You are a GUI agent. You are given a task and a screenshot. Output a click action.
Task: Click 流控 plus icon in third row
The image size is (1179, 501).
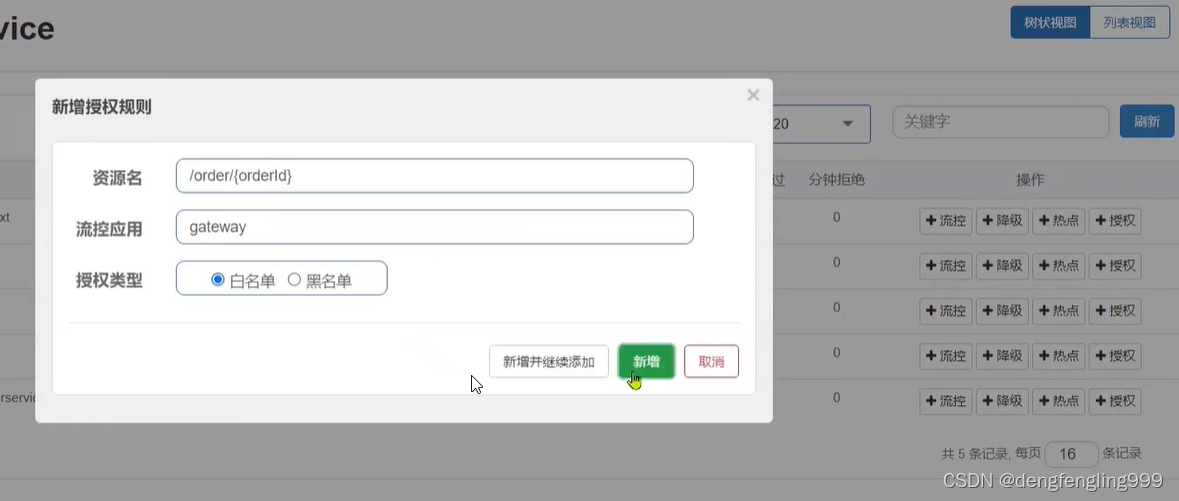click(931, 311)
